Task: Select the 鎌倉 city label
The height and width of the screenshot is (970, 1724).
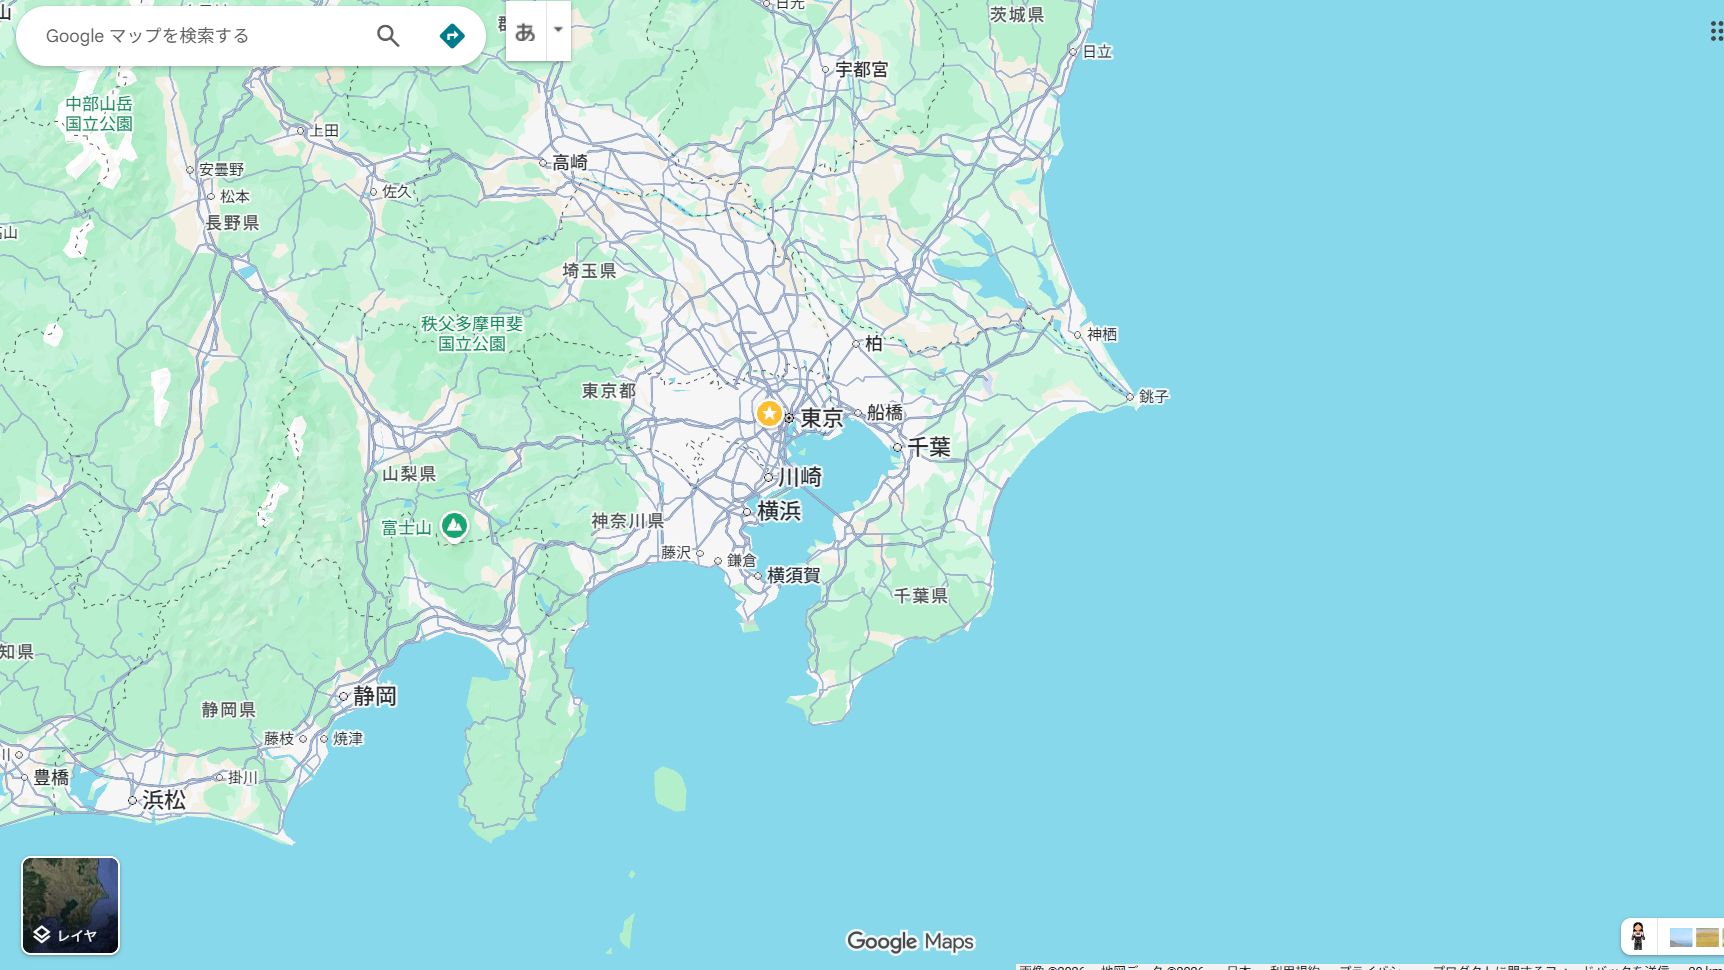Action: click(742, 560)
